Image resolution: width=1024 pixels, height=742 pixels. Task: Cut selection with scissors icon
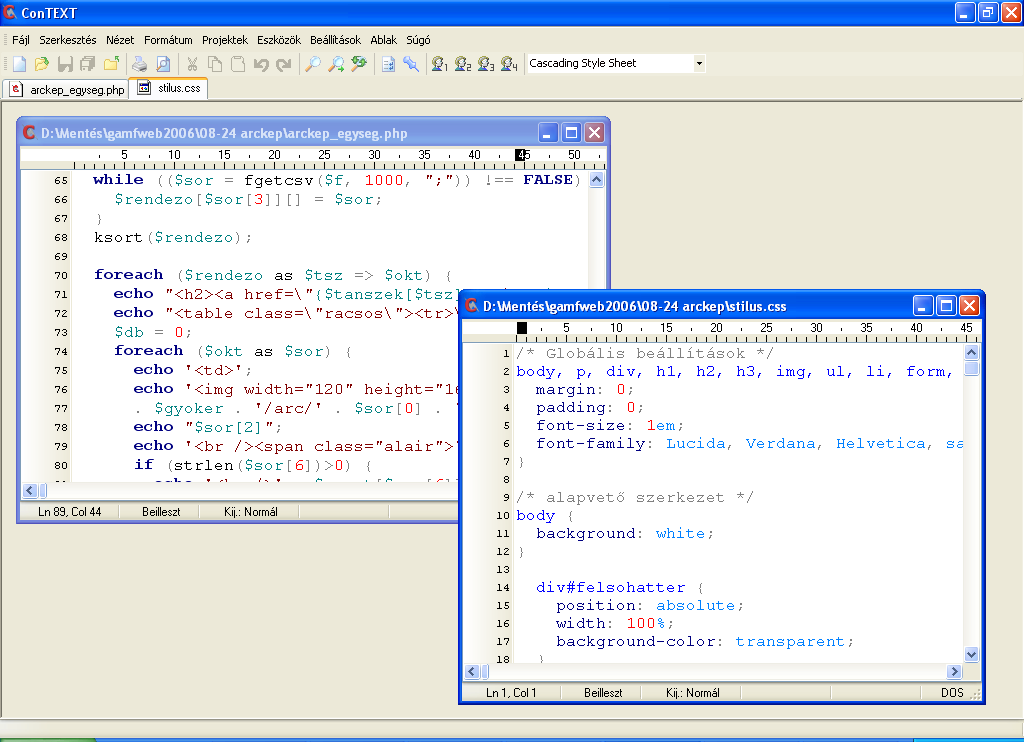click(192, 63)
